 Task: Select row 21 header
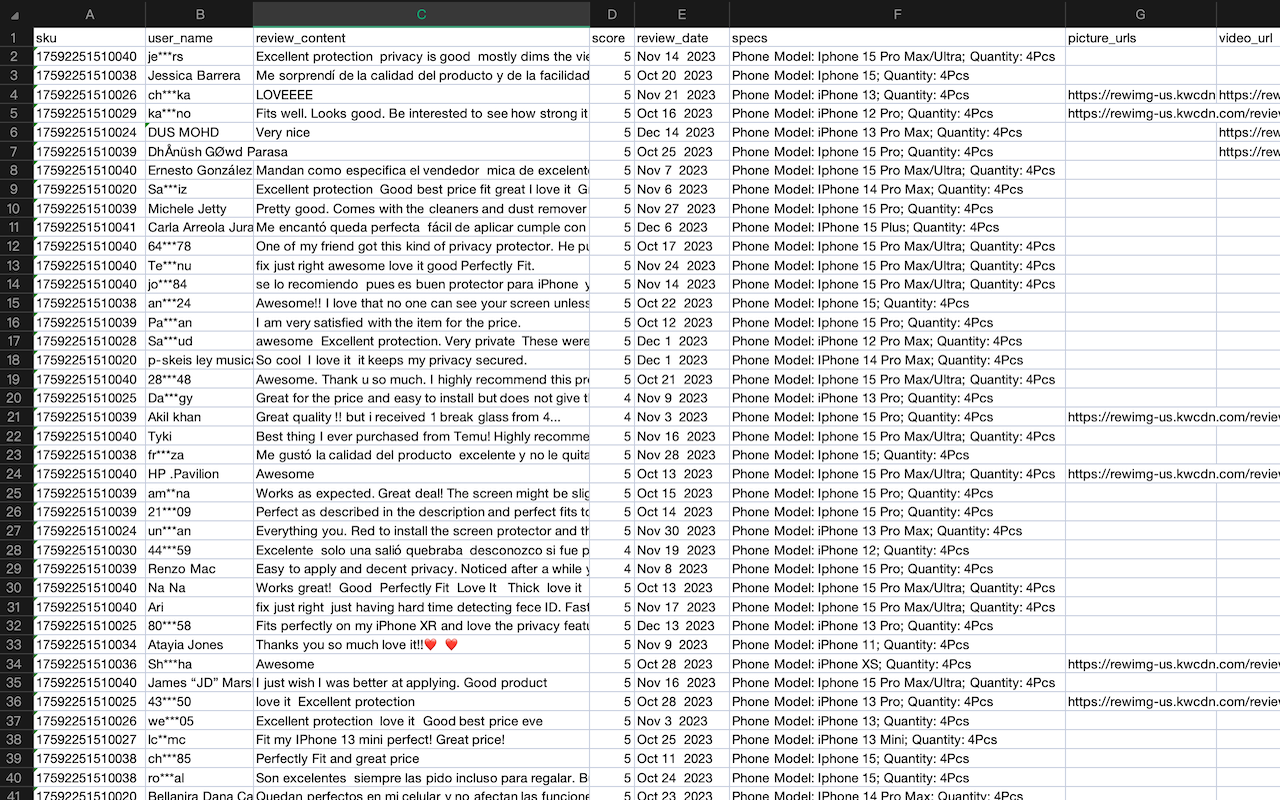16,417
